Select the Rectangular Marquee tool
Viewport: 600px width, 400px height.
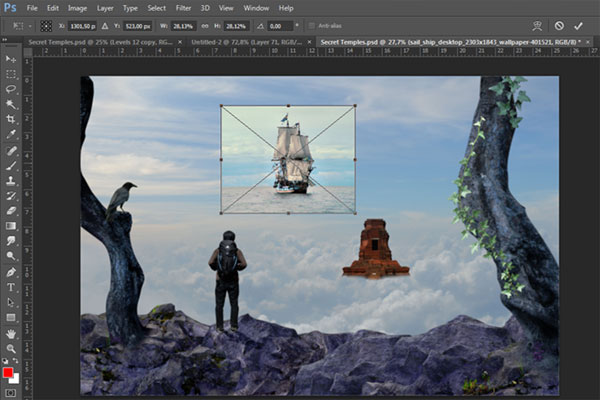(11, 74)
